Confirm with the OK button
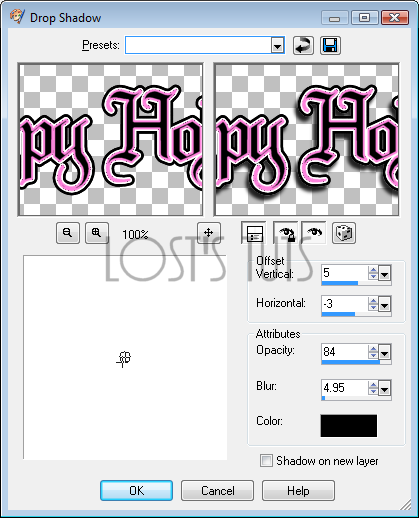Viewport: 419px width, 518px height. point(136,491)
